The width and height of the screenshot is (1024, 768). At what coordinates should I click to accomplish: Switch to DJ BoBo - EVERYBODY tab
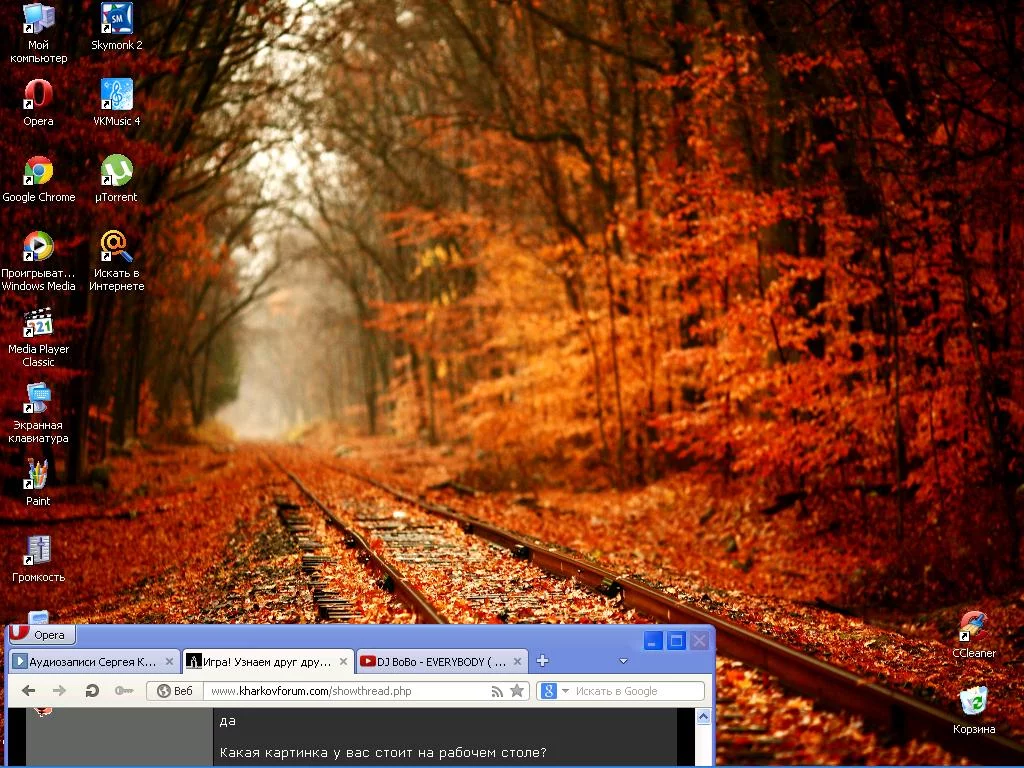[442, 662]
